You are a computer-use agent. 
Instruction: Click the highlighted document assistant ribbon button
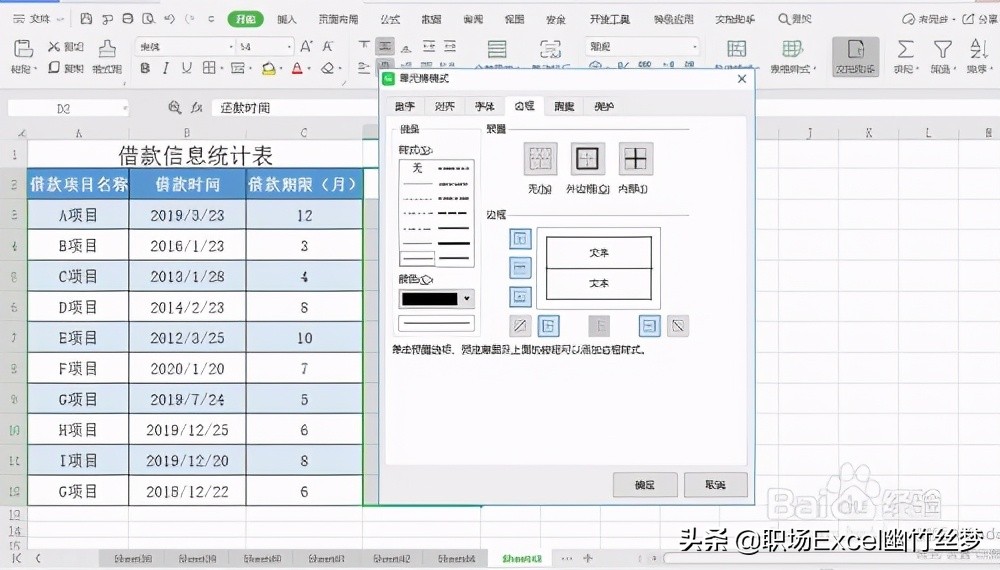[x=855, y=56]
